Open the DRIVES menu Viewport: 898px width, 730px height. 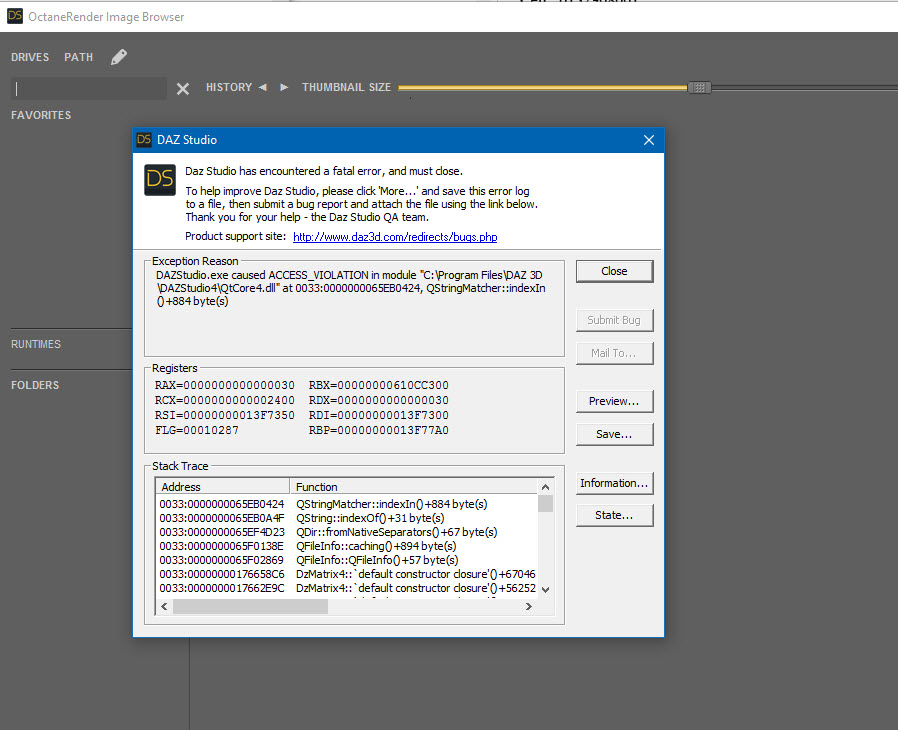(30, 57)
